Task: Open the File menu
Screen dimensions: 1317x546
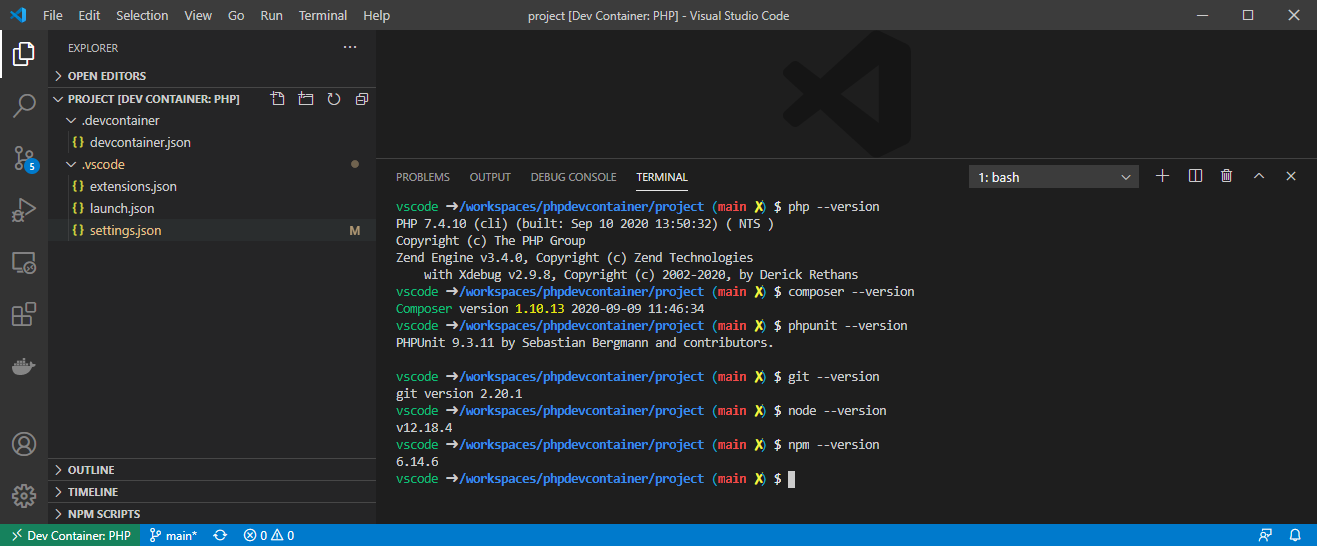Action: pyautogui.click(x=53, y=15)
